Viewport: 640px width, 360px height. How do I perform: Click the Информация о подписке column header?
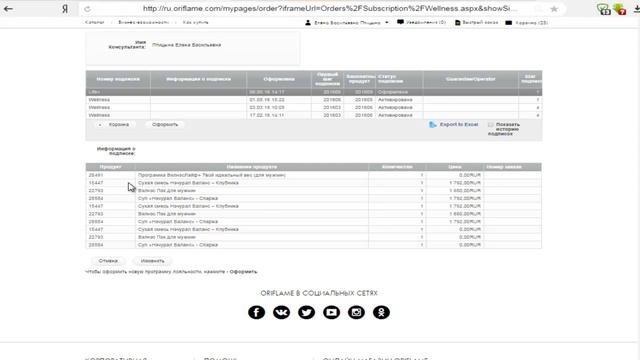point(198,79)
